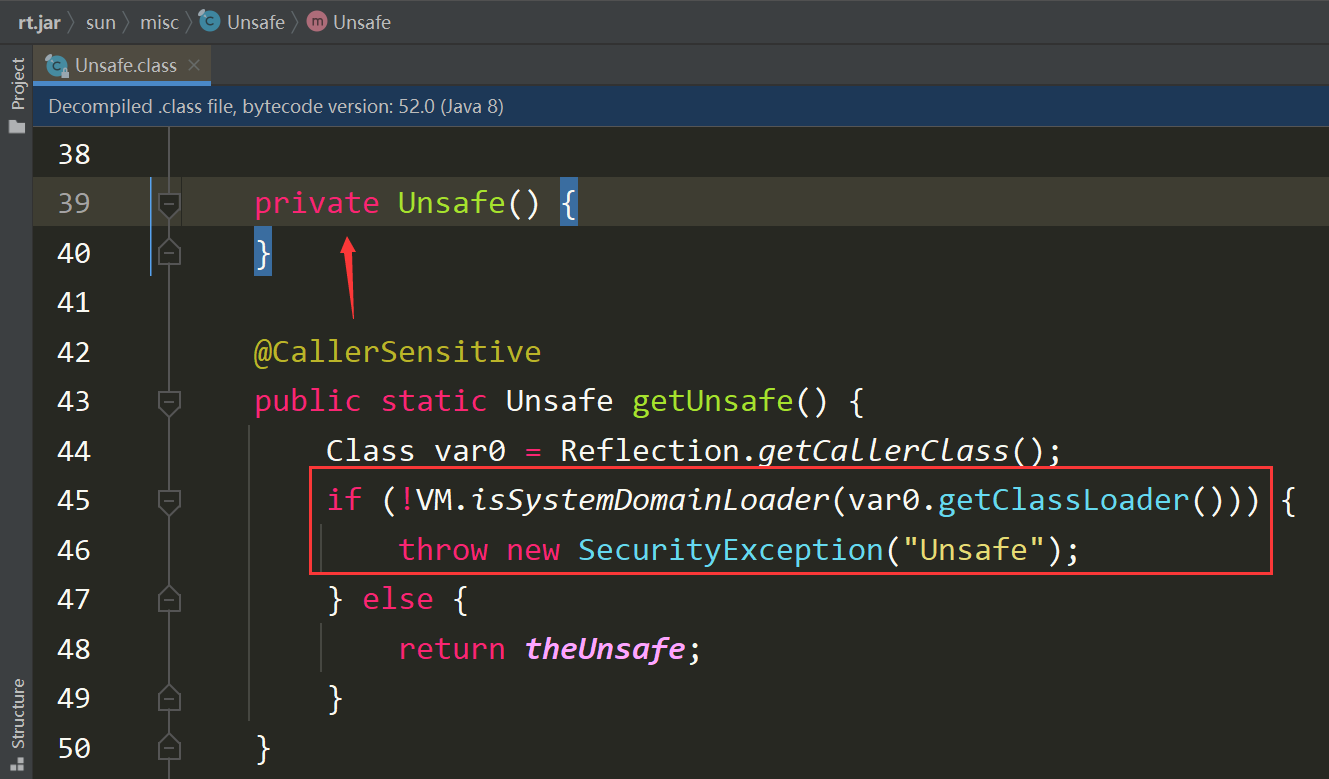Click line number 38 in the gutter
1329x779 pixels.
[75, 154]
